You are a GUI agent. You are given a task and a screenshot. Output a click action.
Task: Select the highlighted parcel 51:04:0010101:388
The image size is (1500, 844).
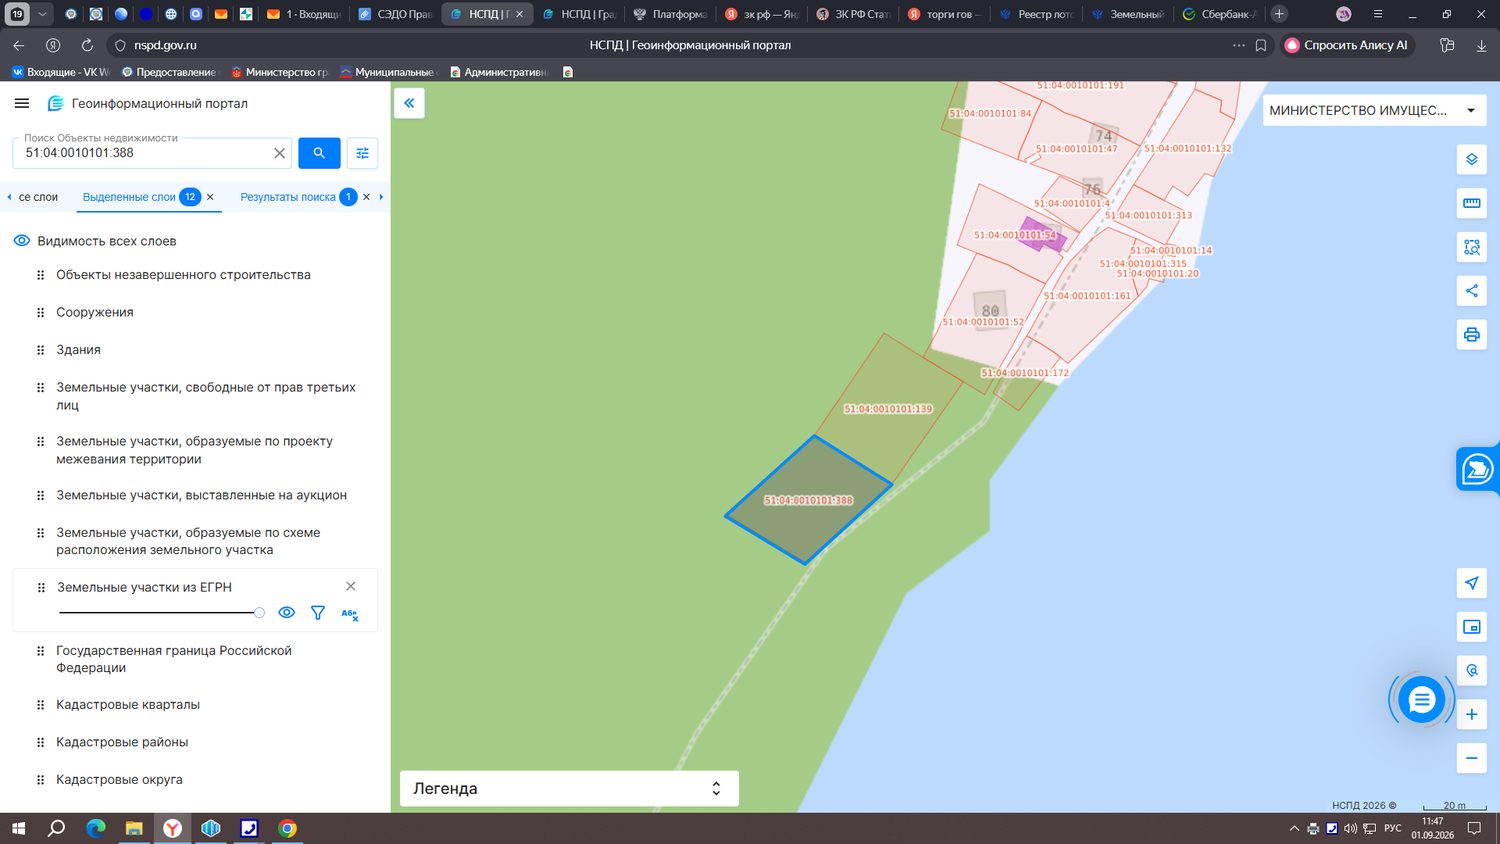coord(808,500)
